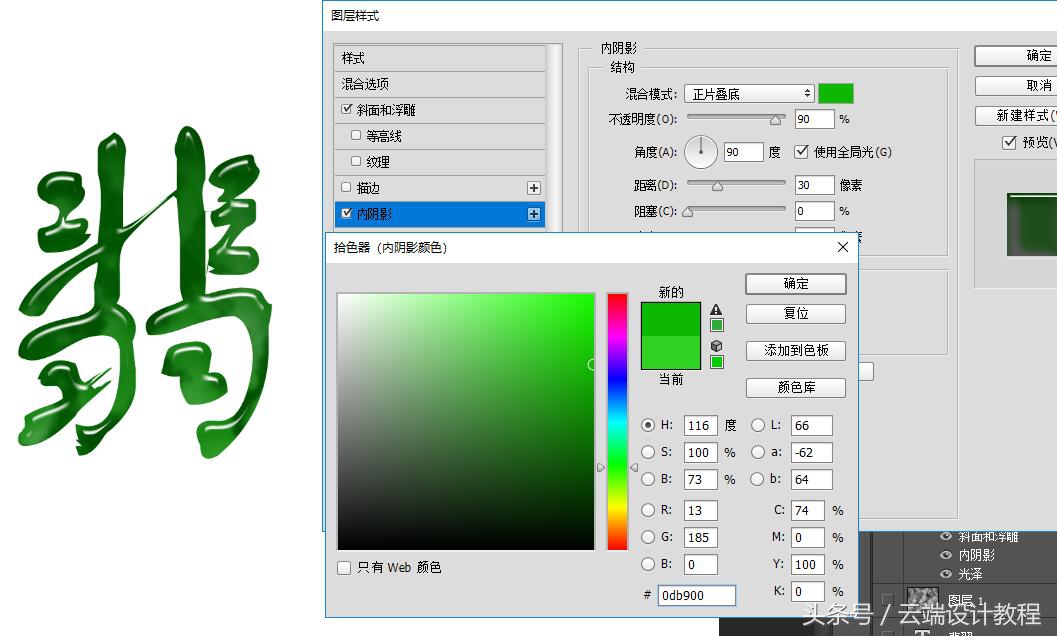This screenshot has width=1057, height=636.
Task: Click the hex code field showing 0db900
Action: click(x=696, y=595)
